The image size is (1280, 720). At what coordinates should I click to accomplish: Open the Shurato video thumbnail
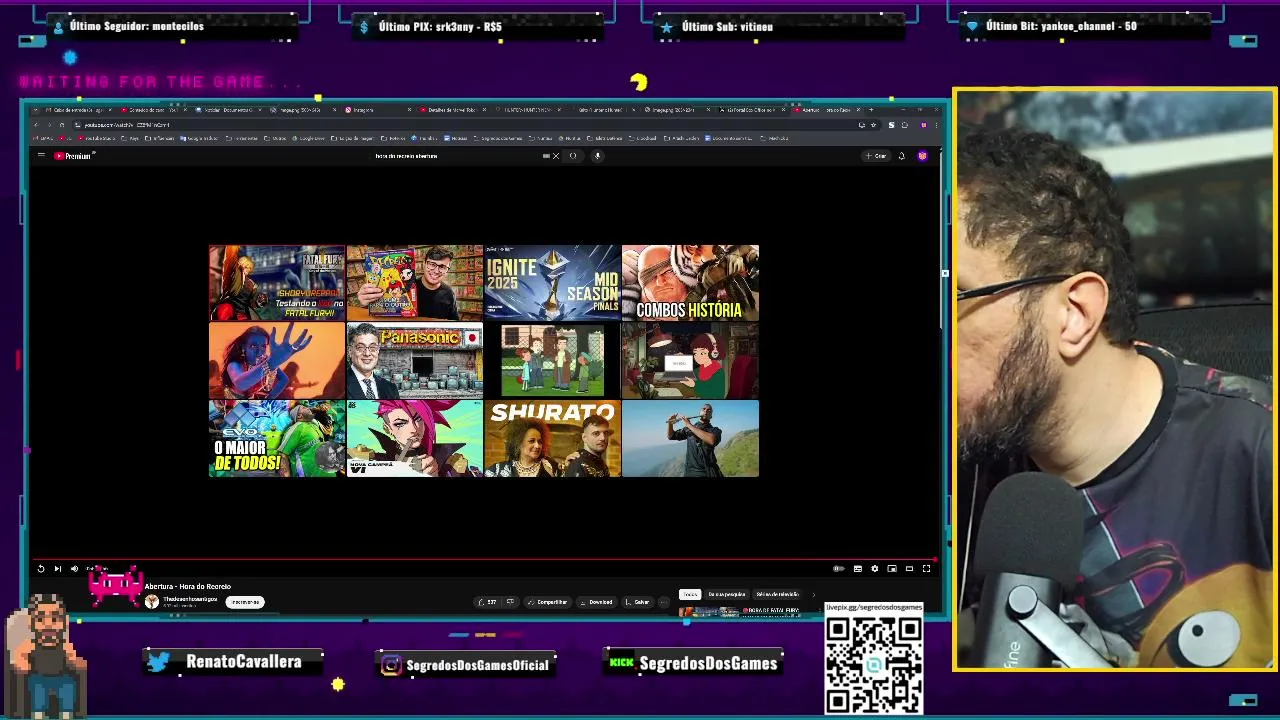point(552,438)
